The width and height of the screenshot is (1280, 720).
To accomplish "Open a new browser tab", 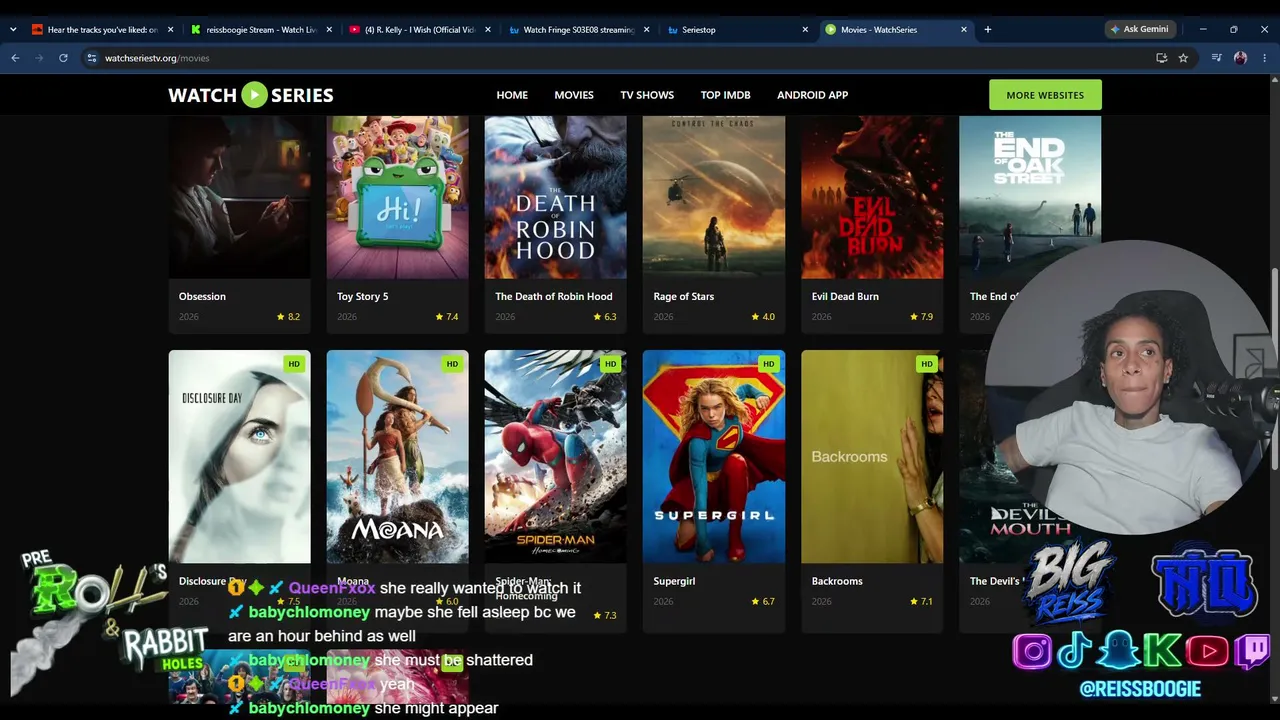I will coord(988,30).
